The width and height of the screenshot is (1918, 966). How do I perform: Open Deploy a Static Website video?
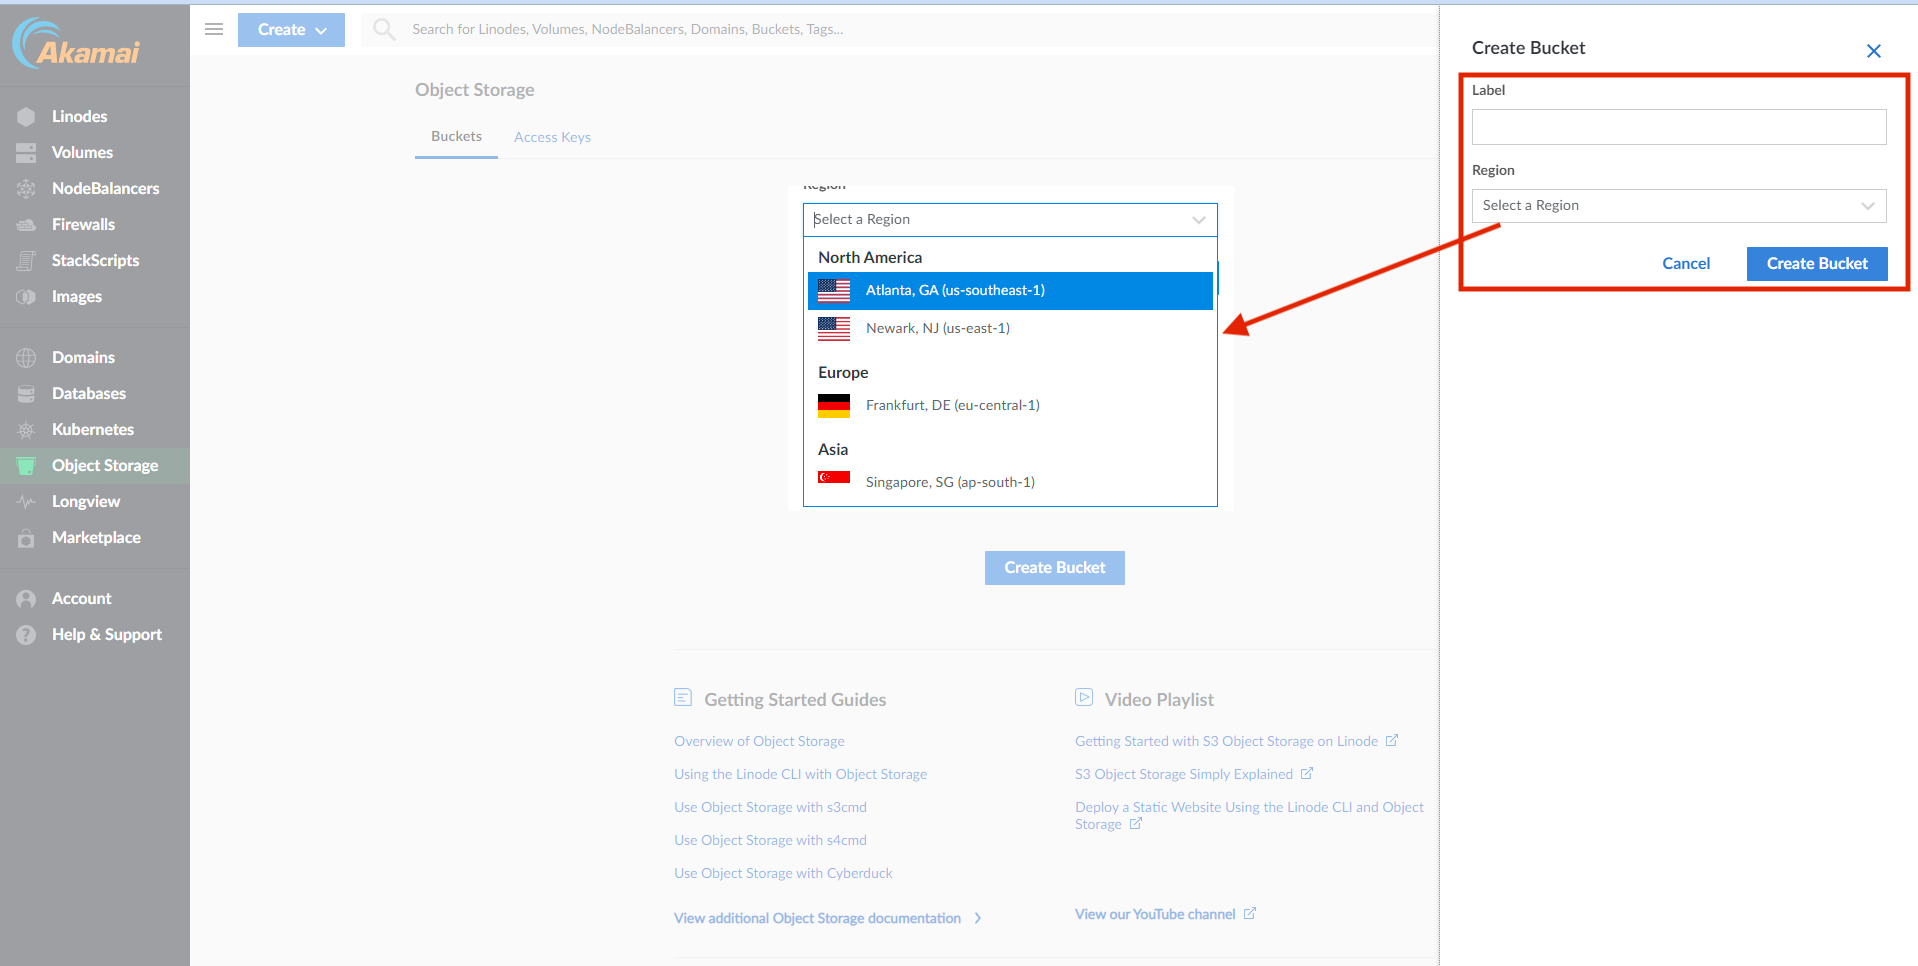[x=1249, y=815]
